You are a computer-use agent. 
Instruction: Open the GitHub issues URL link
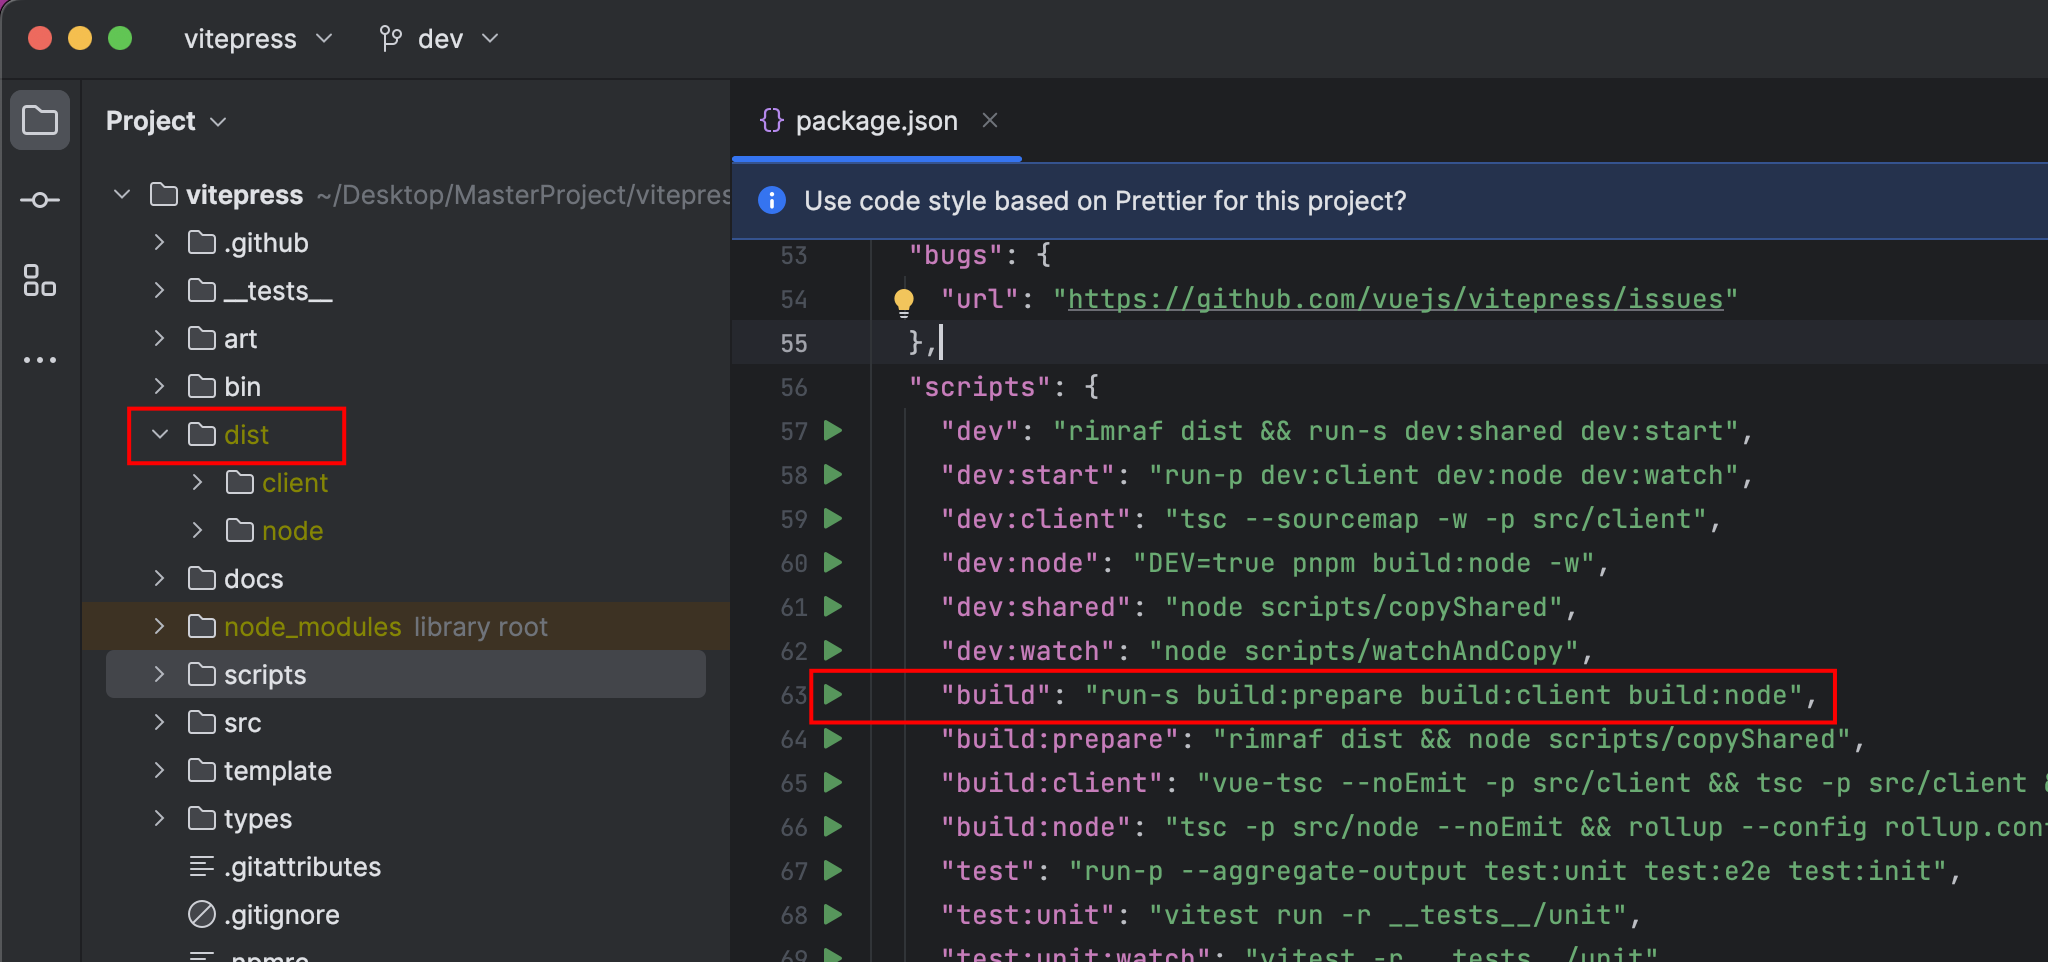(1395, 299)
